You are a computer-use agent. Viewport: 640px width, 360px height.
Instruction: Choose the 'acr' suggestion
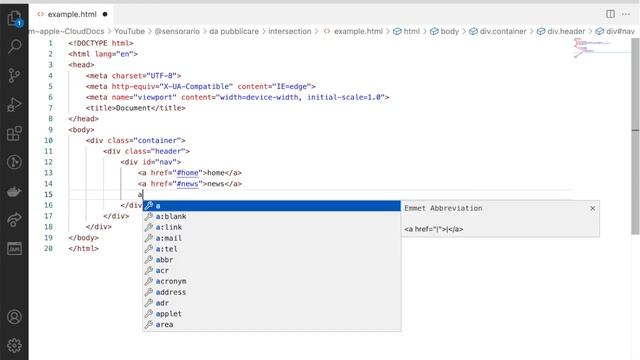[272, 271]
